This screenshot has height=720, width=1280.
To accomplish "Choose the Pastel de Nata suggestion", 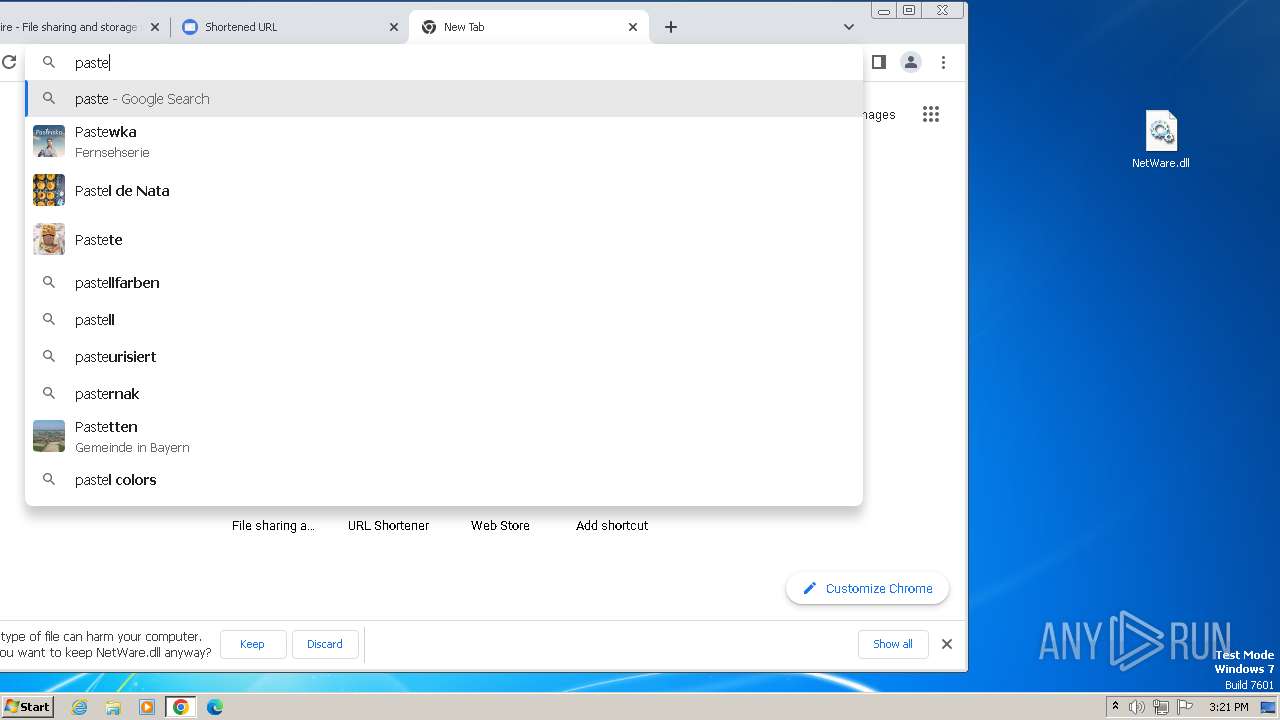I will pos(444,190).
